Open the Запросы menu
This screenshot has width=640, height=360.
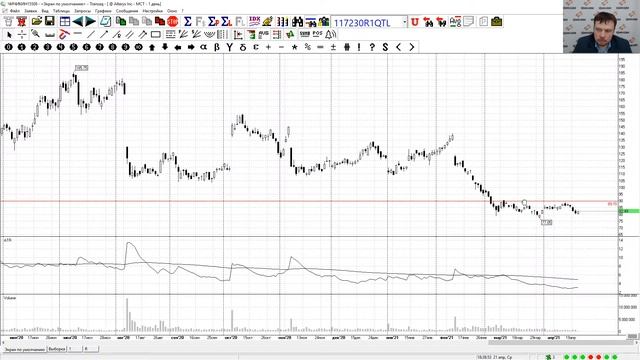click(x=82, y=11)
